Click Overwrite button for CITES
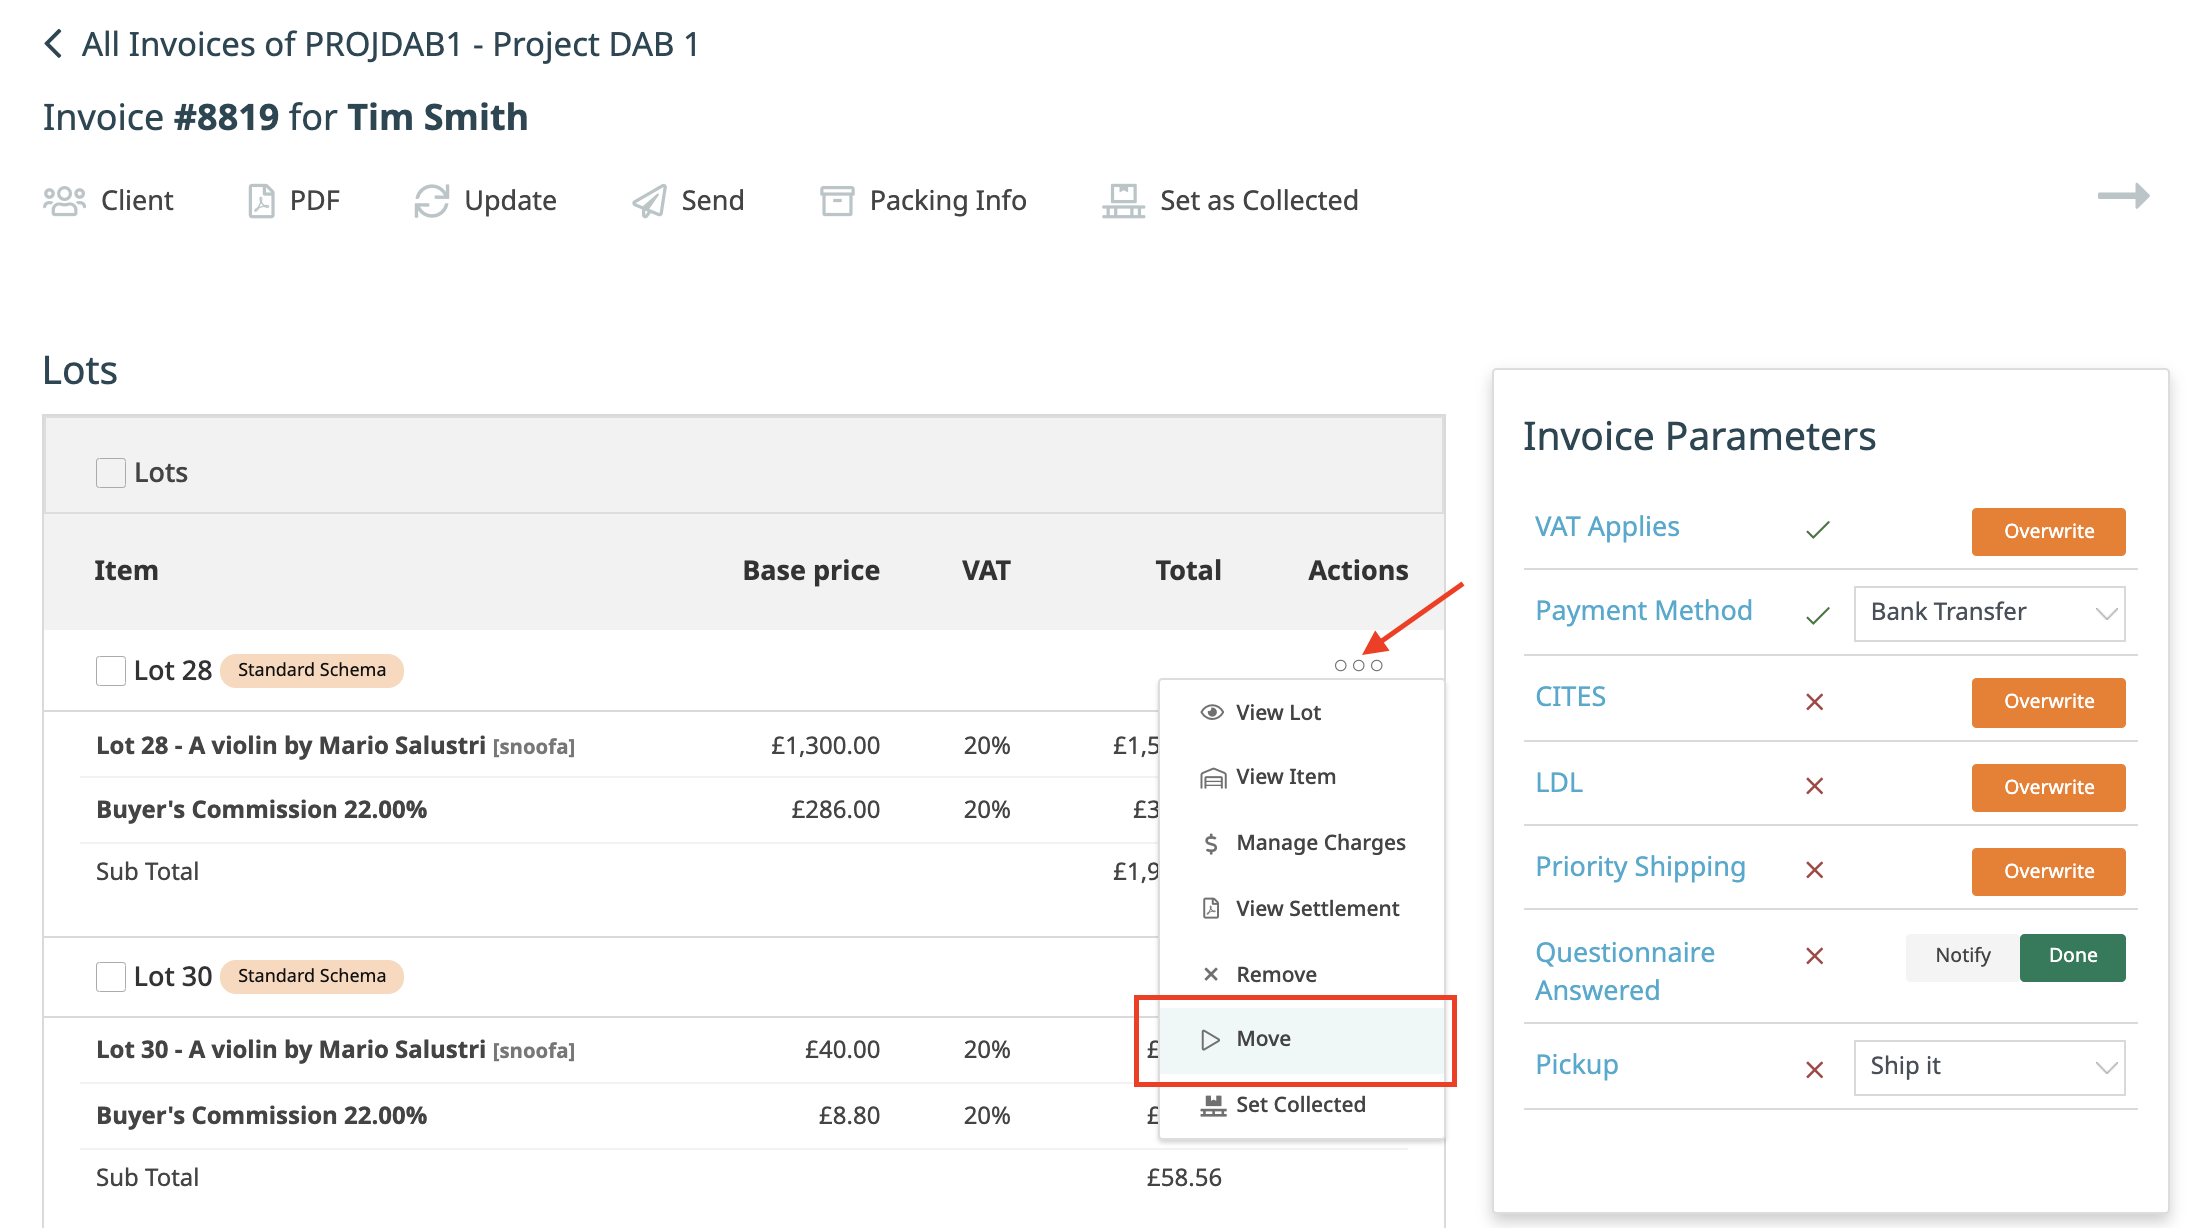2212x1228 pixels. (x=2048, y=702)
